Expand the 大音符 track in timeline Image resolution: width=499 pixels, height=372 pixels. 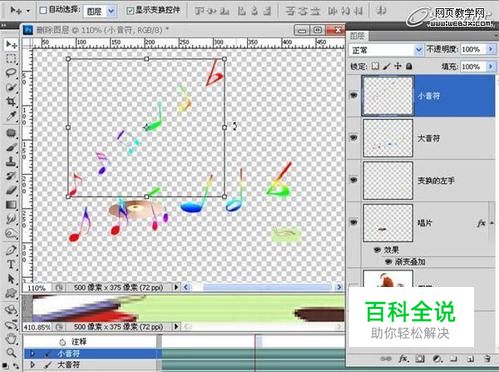point(33,364)
